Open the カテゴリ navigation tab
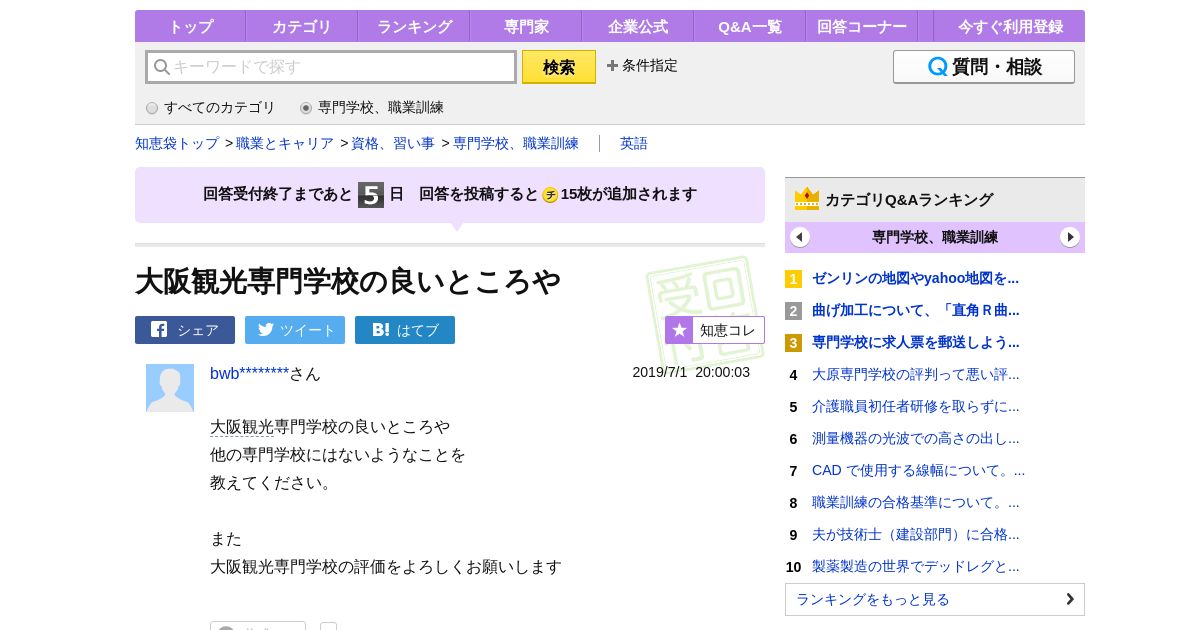Screen dimensions: 1200x630 point(301,27)
